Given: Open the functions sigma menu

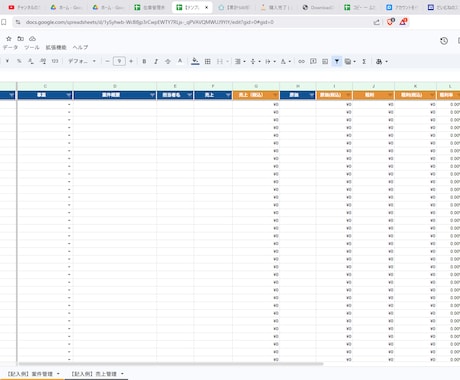Looking at the screenshot, I should coord(364,61).
